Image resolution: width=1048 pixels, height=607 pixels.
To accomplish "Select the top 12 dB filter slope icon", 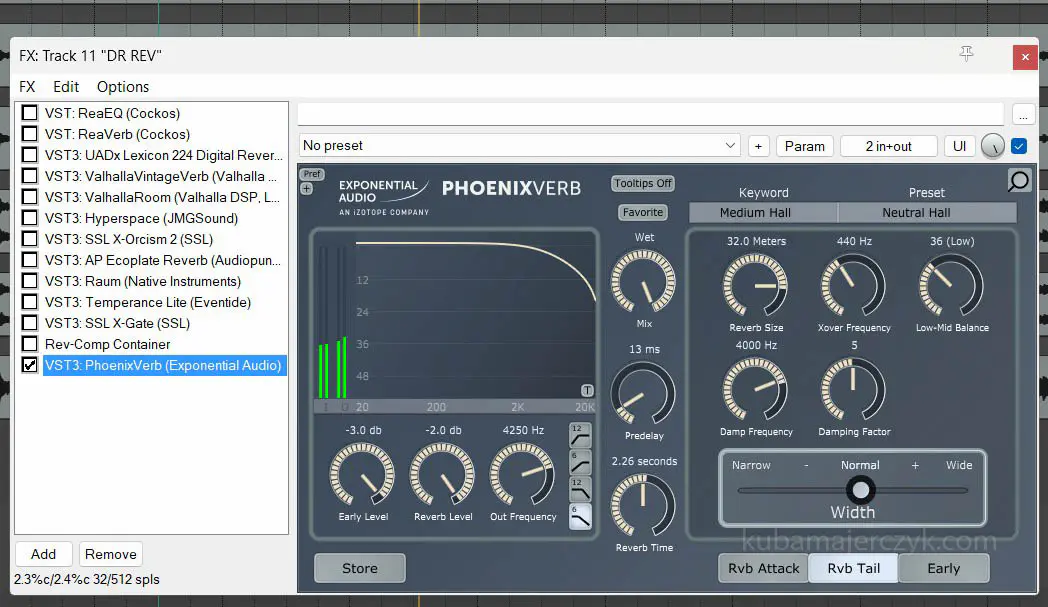I will 580,435.
